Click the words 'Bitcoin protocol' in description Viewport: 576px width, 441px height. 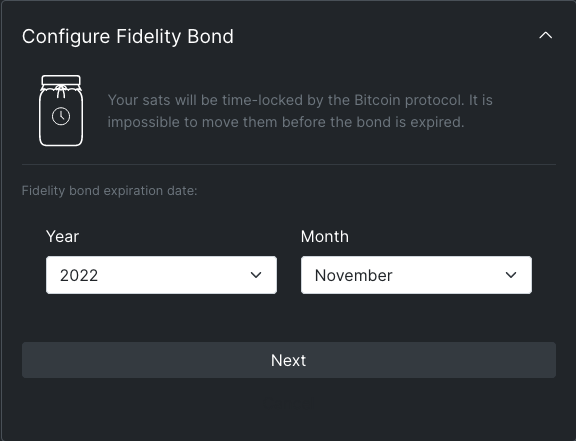pos(408,100)
